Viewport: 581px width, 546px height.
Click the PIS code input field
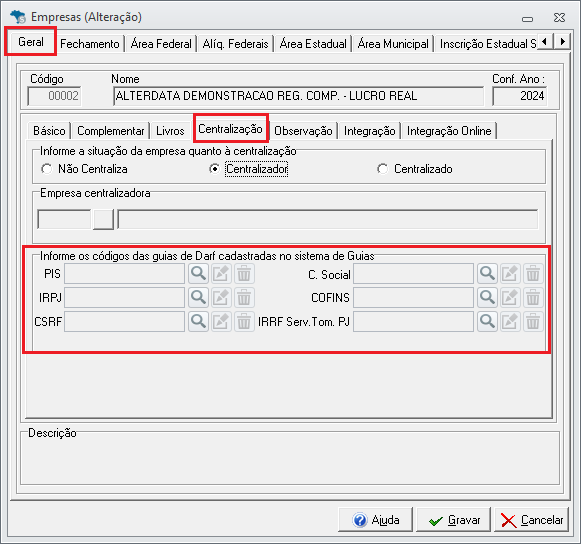click(x=124, y=274)
